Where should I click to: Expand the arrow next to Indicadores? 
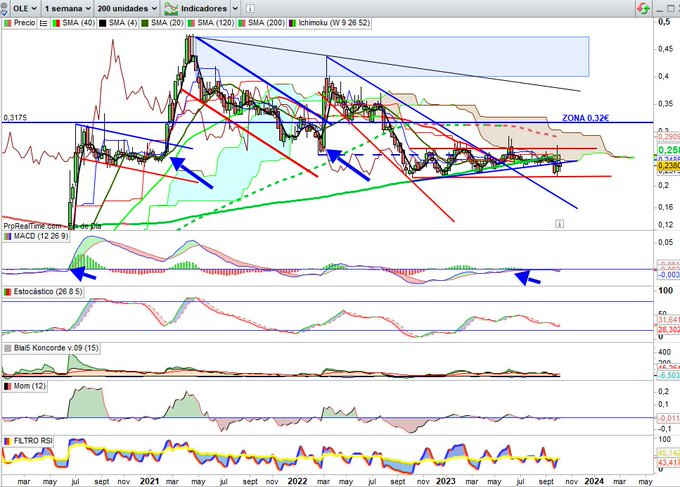pos(235,8)
